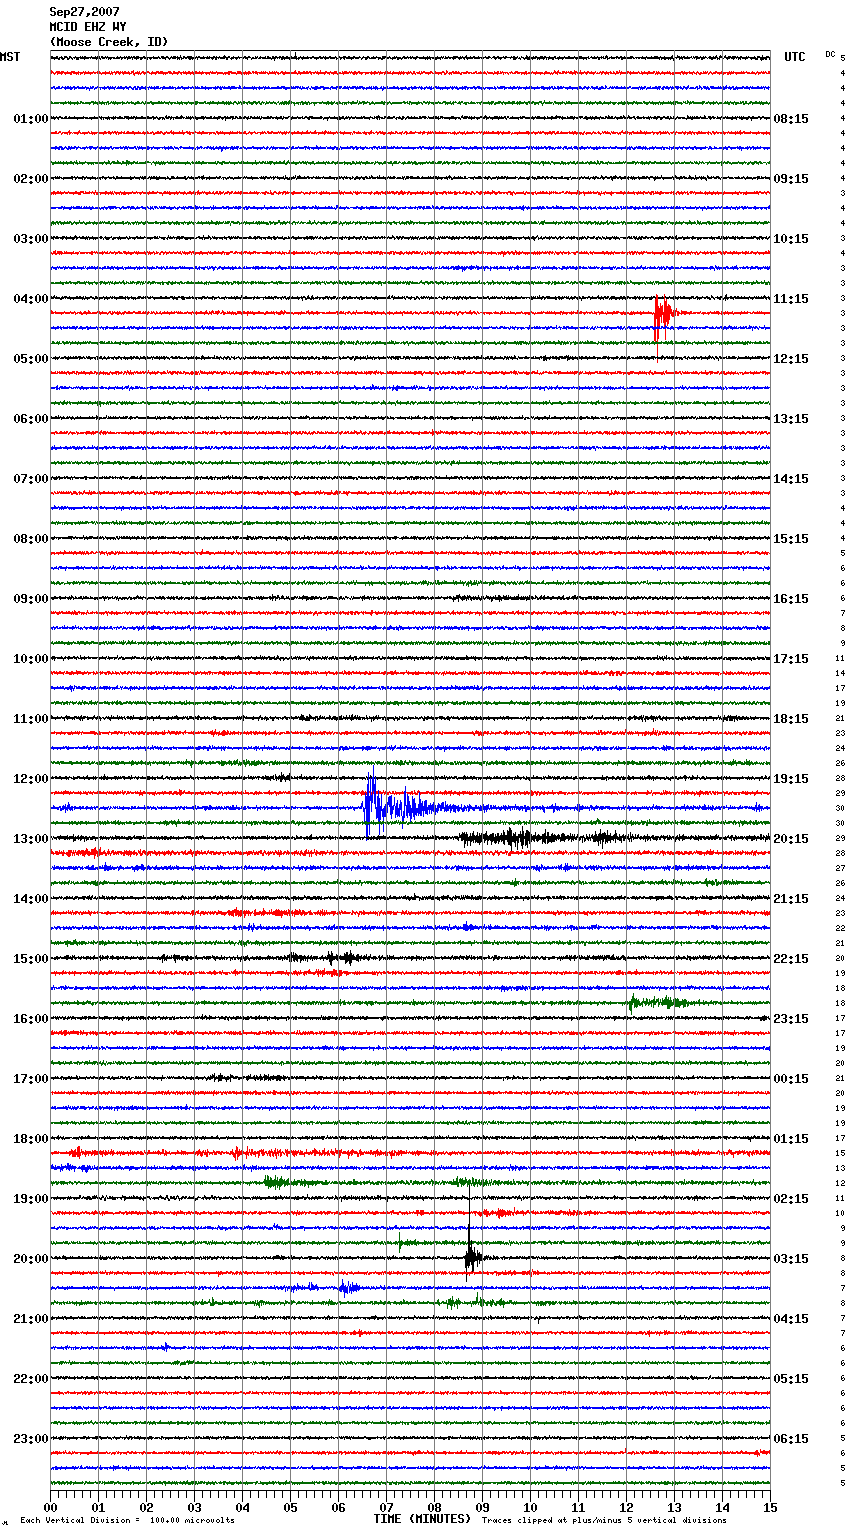
Task: Select the MST hour label "17:00"
Action: 31,1079
